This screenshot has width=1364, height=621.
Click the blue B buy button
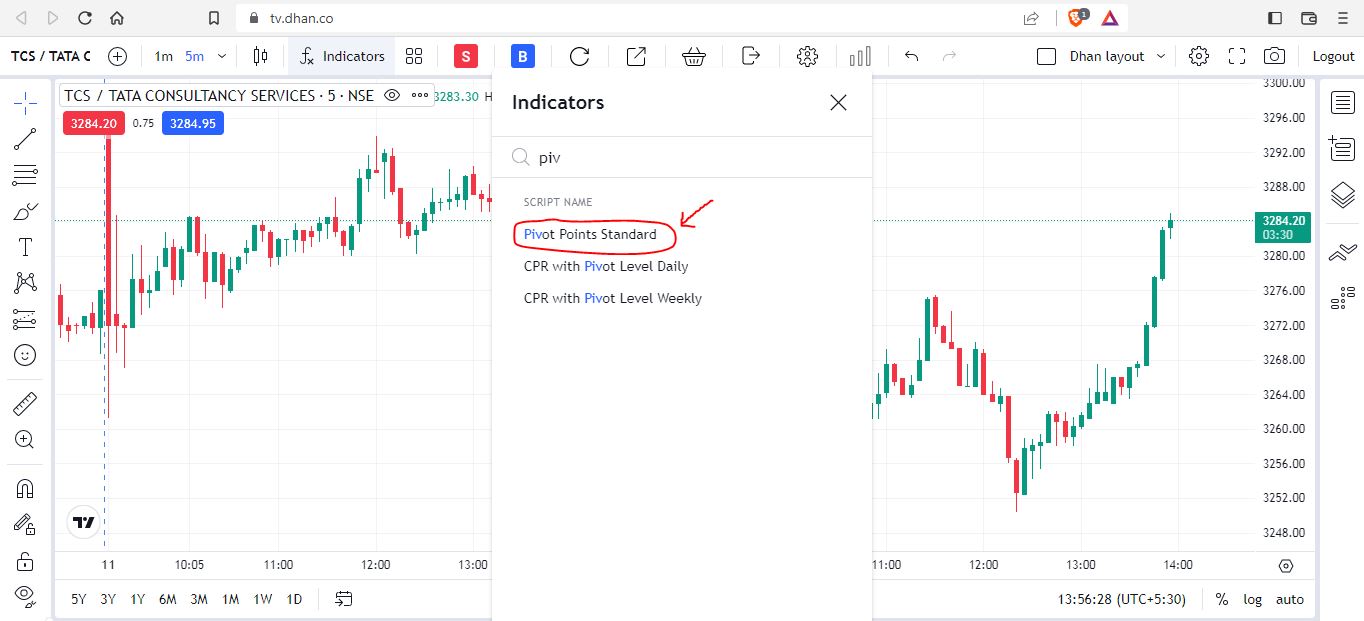point(522,56)
